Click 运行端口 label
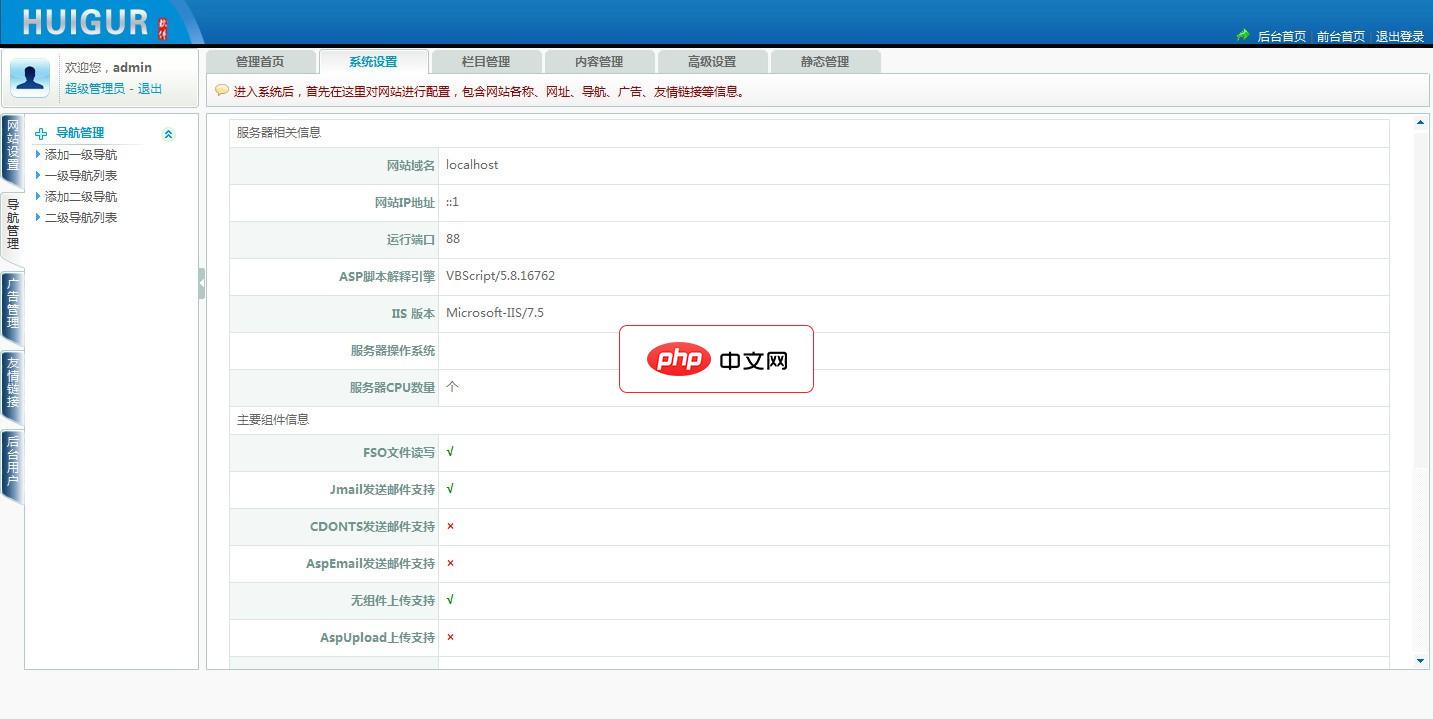Viewport: 1433px width, 719px height. click(411, 240)
